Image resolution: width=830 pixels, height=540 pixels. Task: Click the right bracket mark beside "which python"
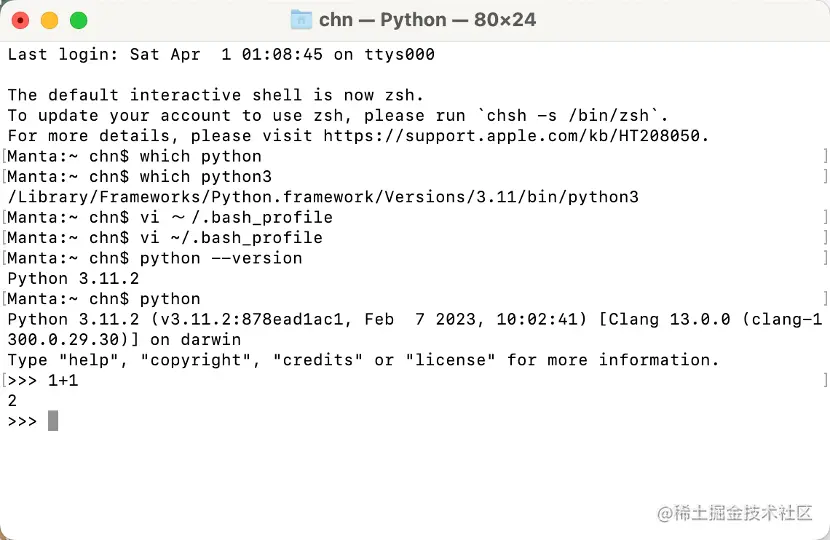point(825,157)
